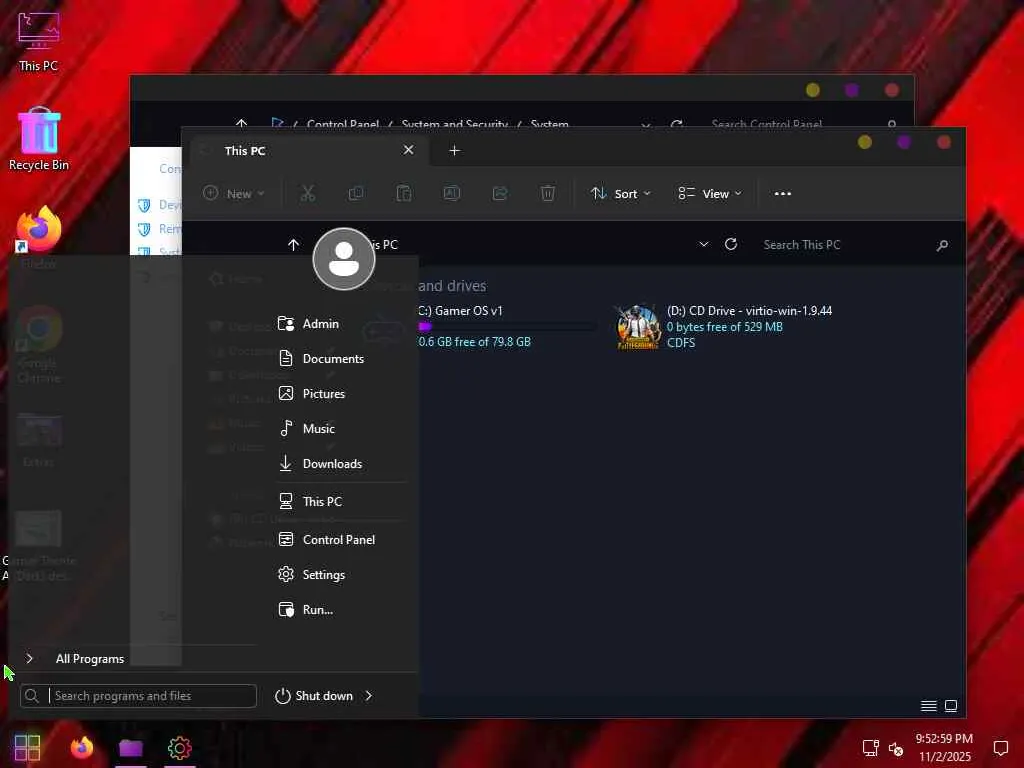Open Settings from the Start menu

[312, 575]
